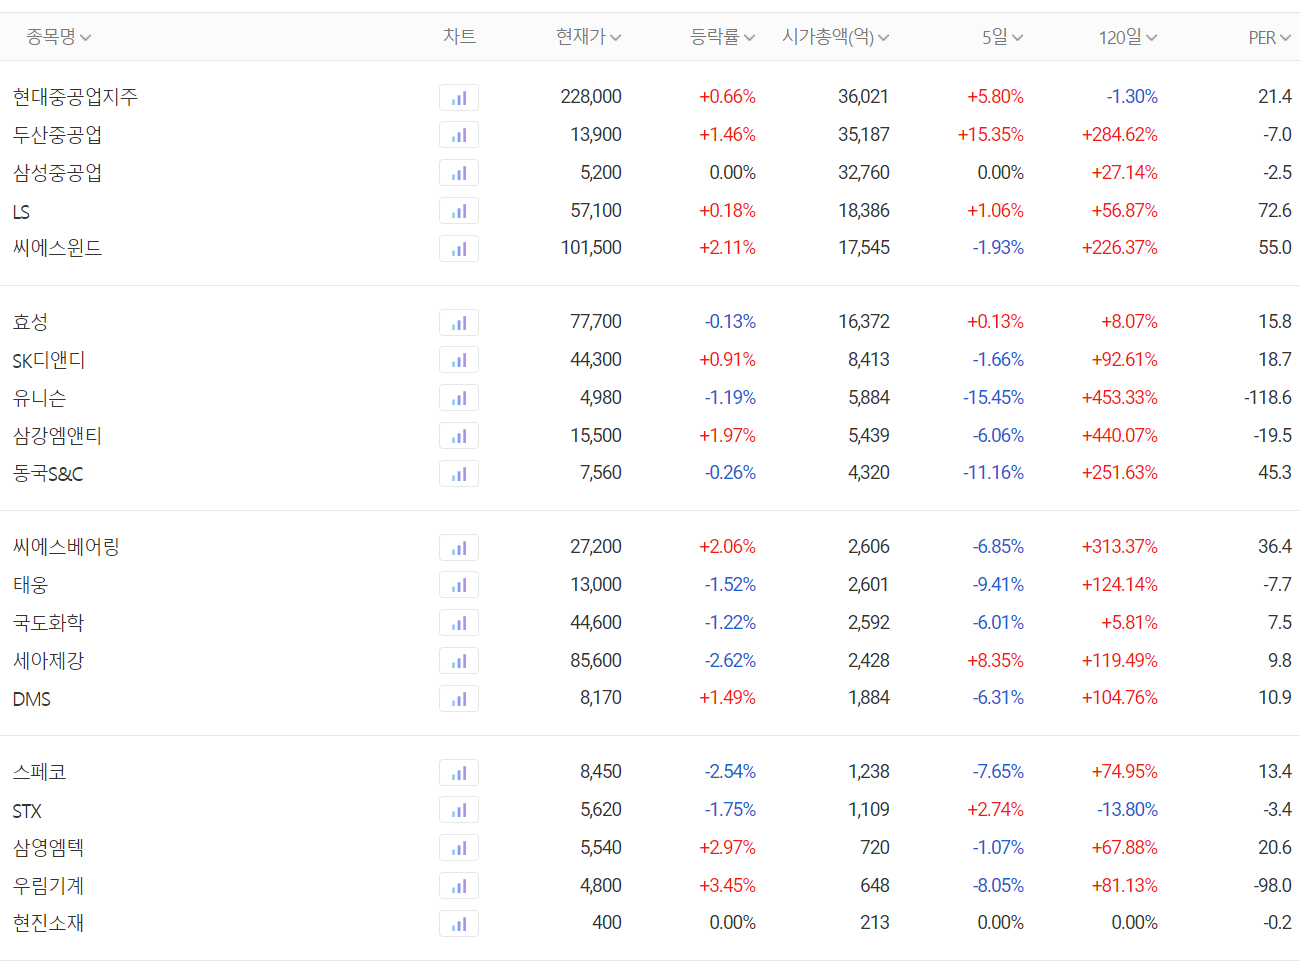Open chart icon for 씨에스베어링
This screenshot has width=1300, height=970.
[x=459, y=548]
